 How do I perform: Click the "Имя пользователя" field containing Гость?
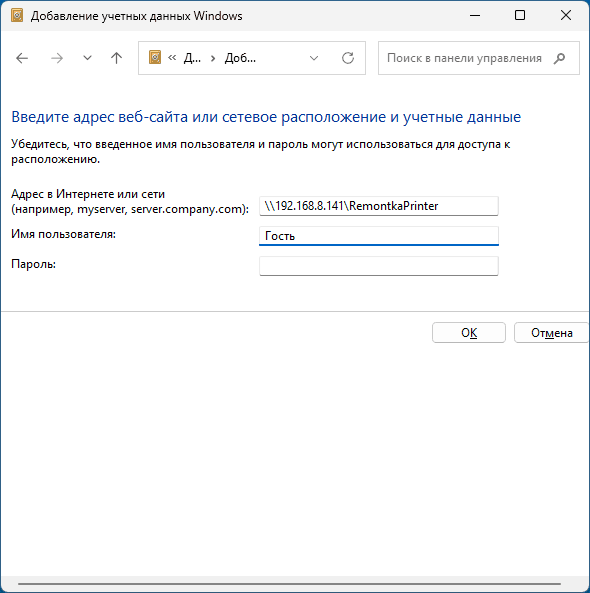[x=379, y=236]
